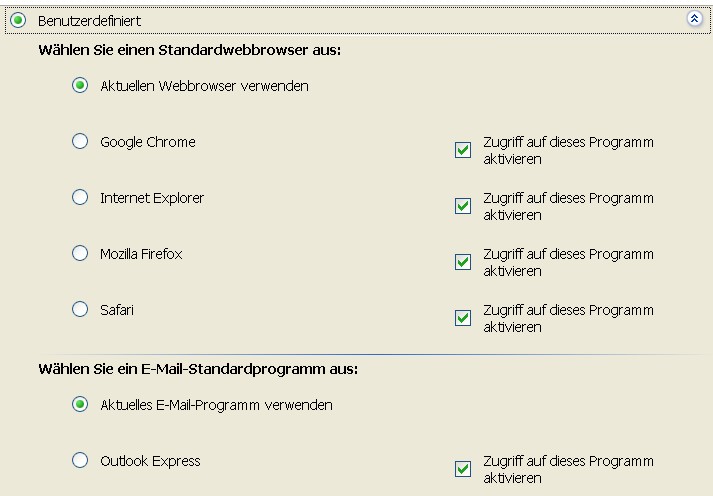Screen dimensions: 713x496
Task: Click the Mozilla Firefox label text
Action: pyautogui.click(x=141, y=254)
